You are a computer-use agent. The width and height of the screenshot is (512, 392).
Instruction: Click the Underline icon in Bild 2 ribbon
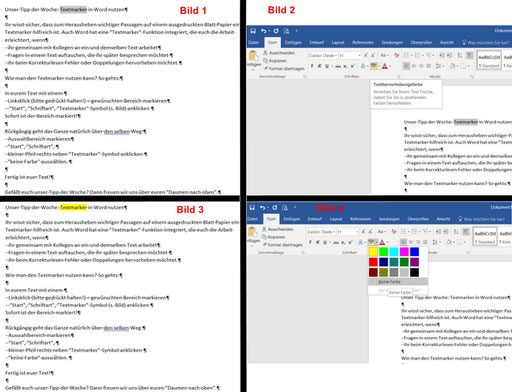point(327,66)
